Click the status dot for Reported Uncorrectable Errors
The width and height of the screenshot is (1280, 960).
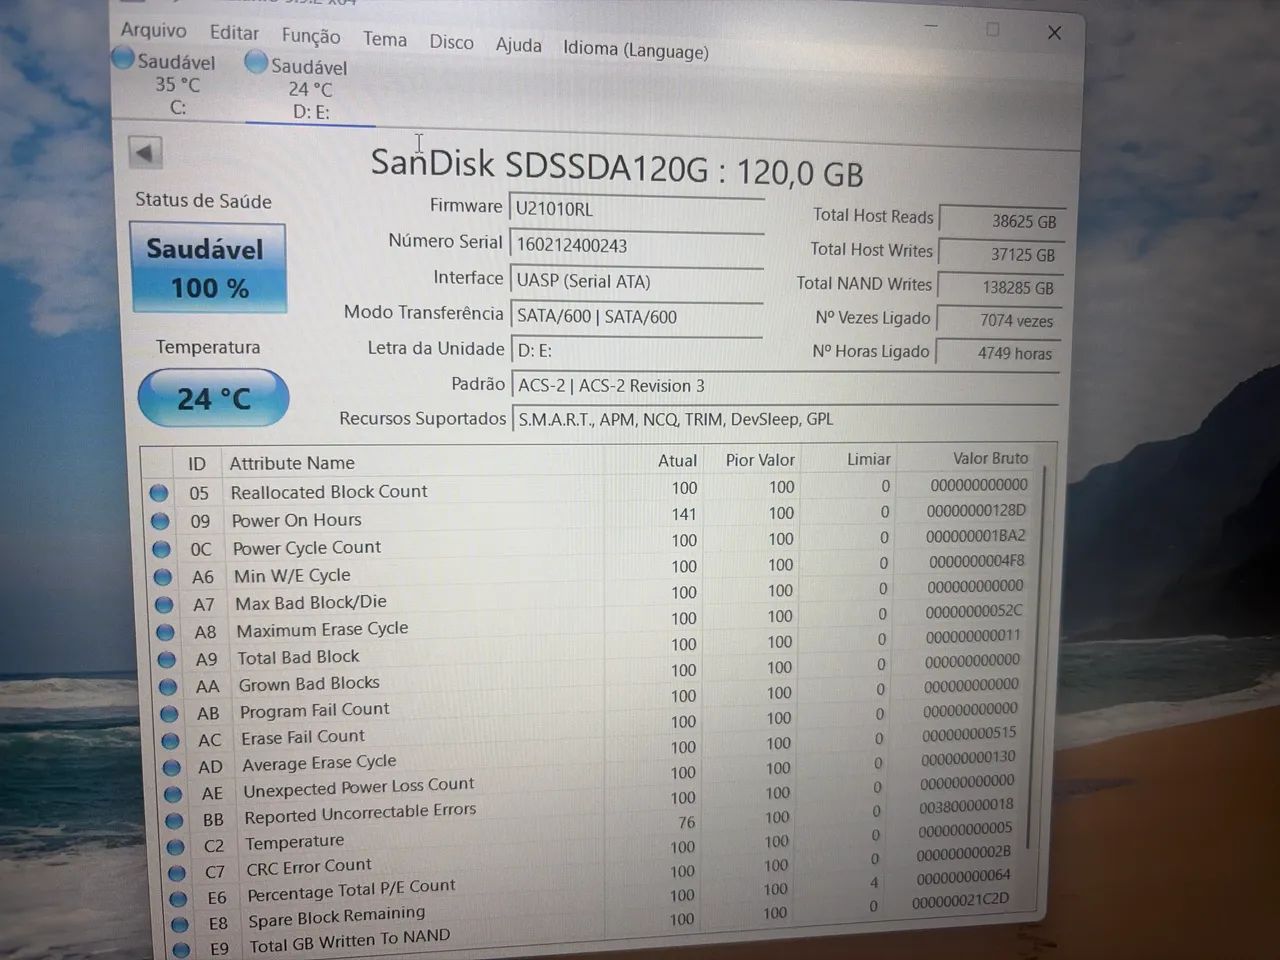point(175,821)
